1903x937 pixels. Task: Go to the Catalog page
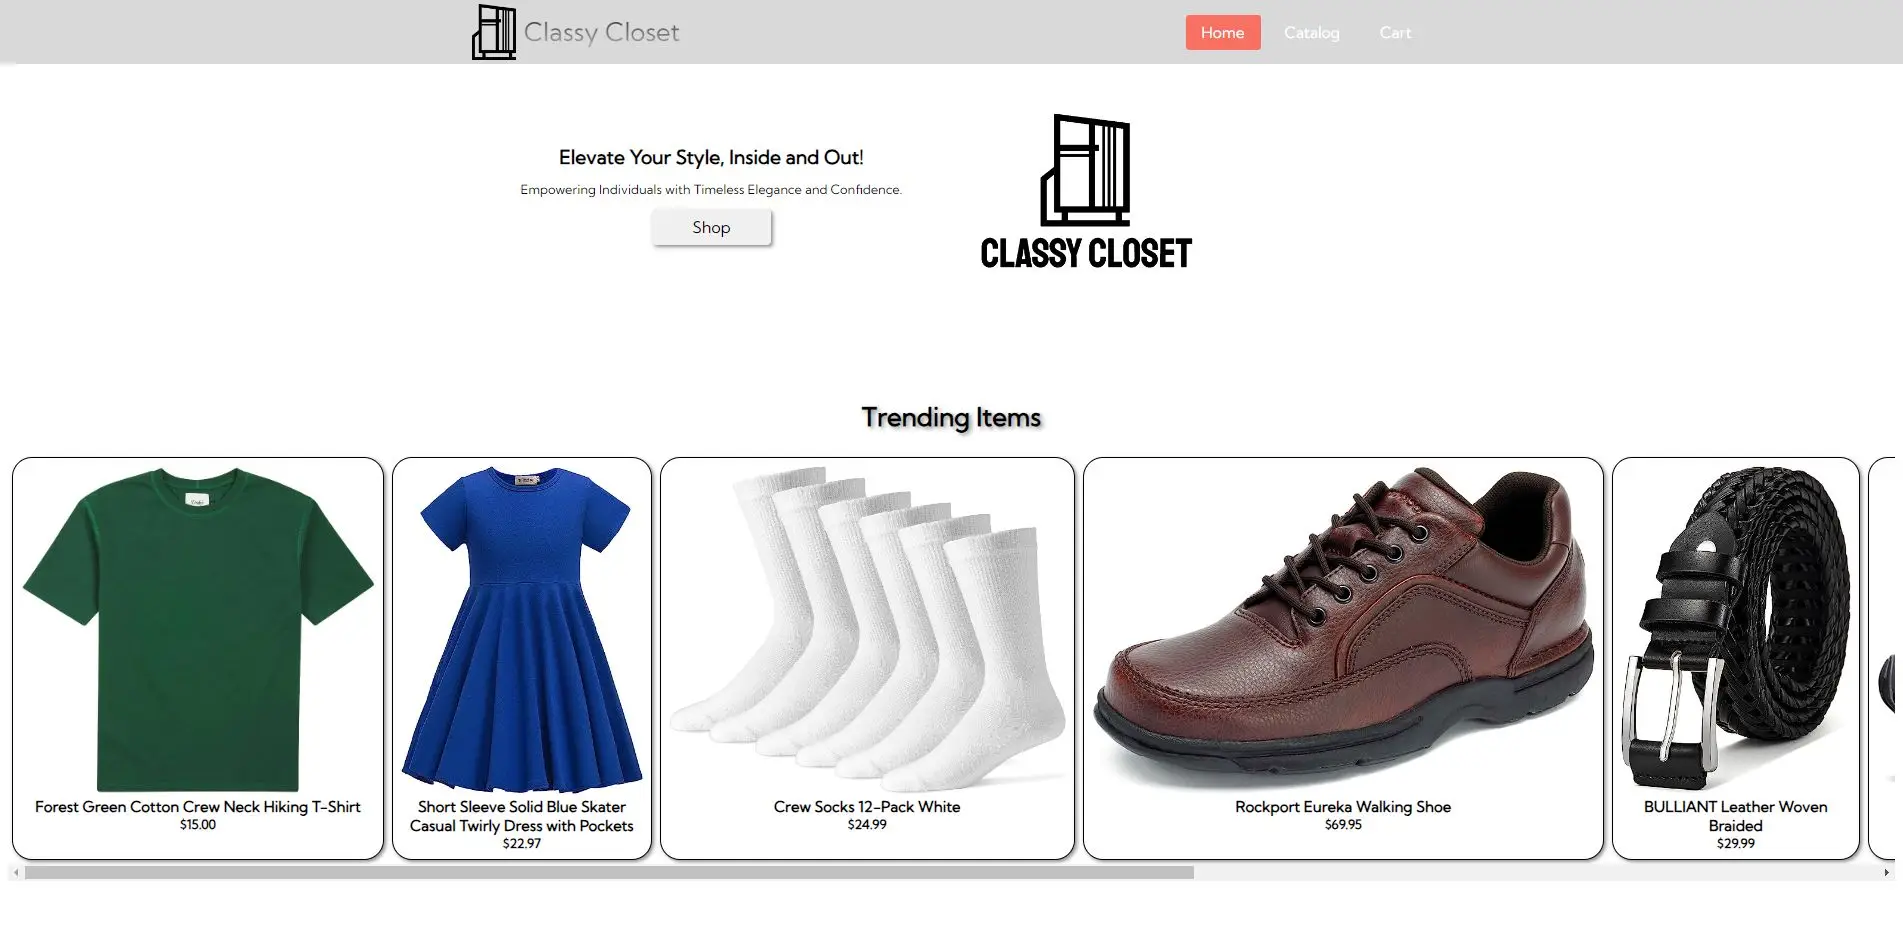point(1311,32)
